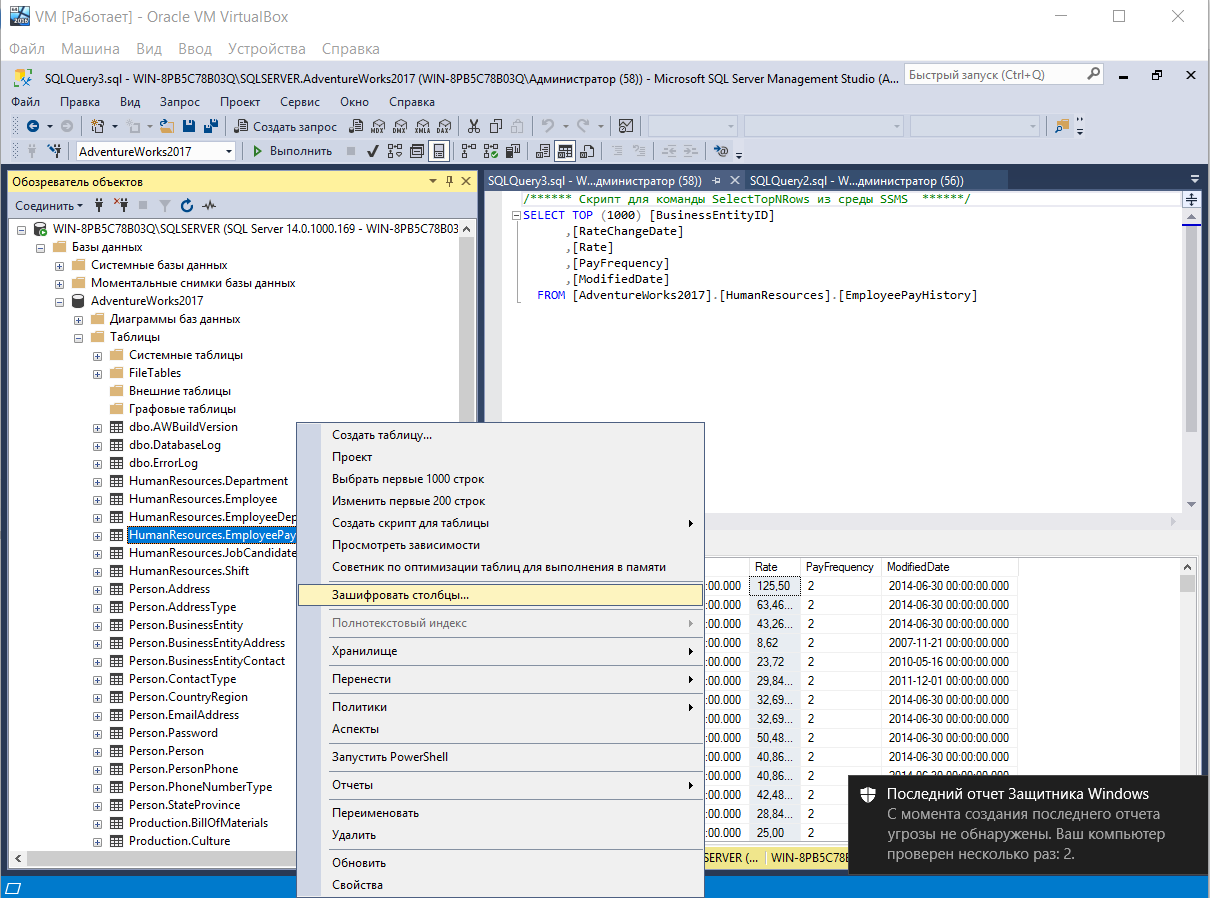The width and height of the screenshot is (1210, 898).
Task: Switch to the SQLQuery2.sql tab
Action: (x=856, y=181)
